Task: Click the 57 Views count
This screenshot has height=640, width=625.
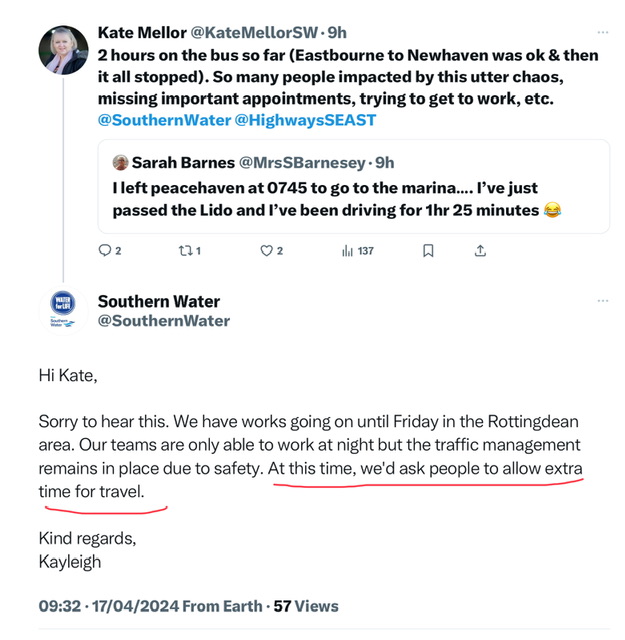Action: pos(306,606)
